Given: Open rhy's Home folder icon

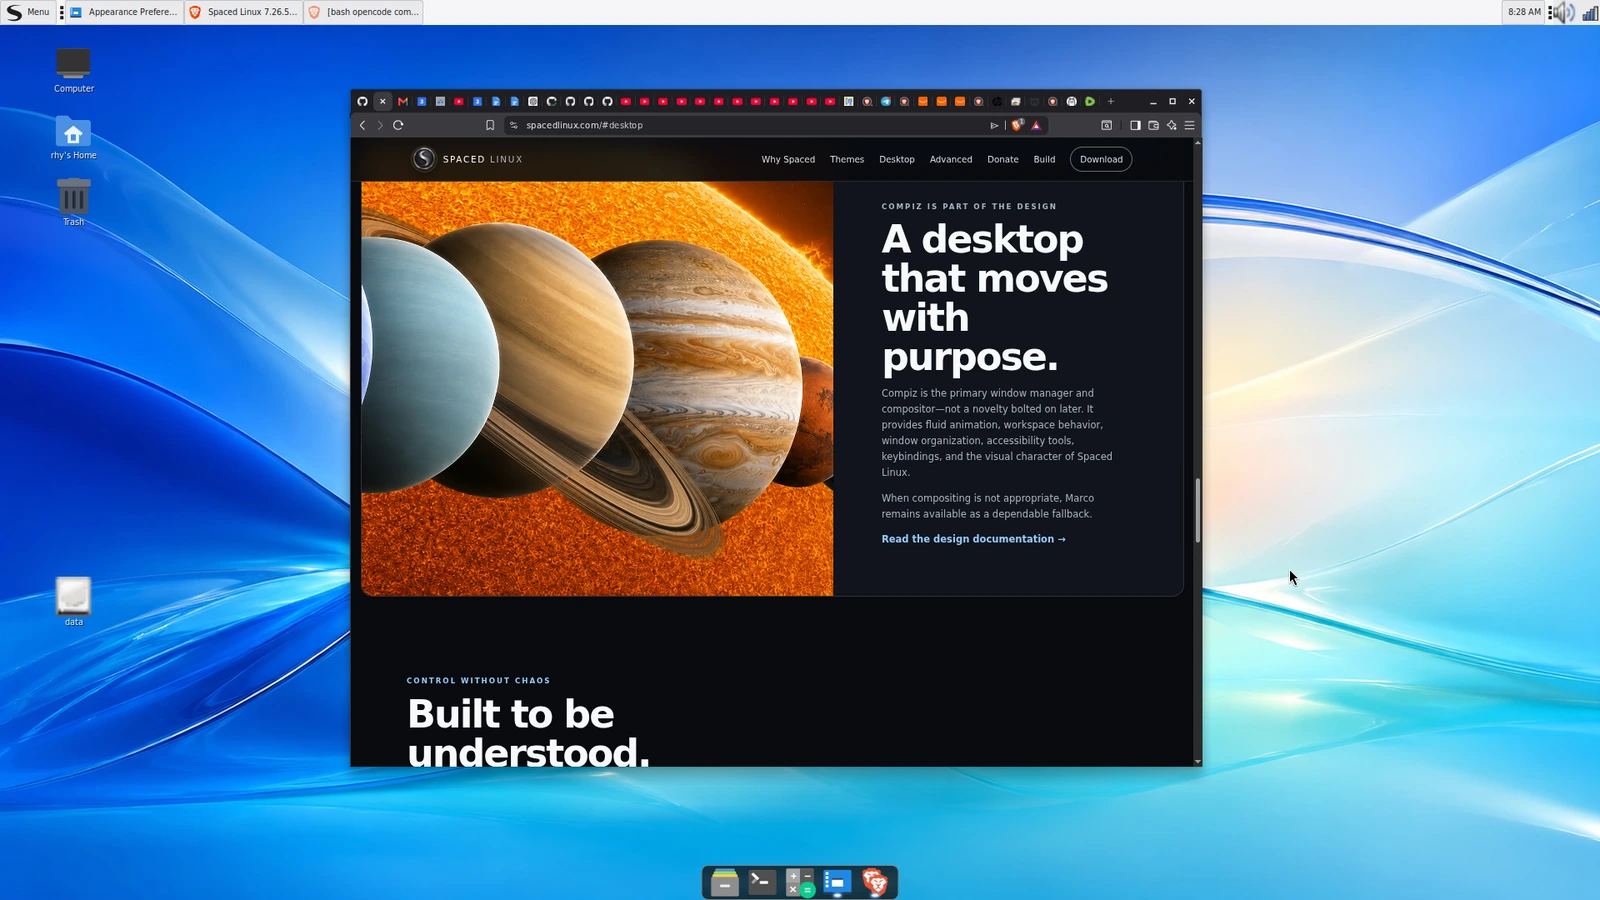Looking at the screenshot, I should click(x=73, y=137).
